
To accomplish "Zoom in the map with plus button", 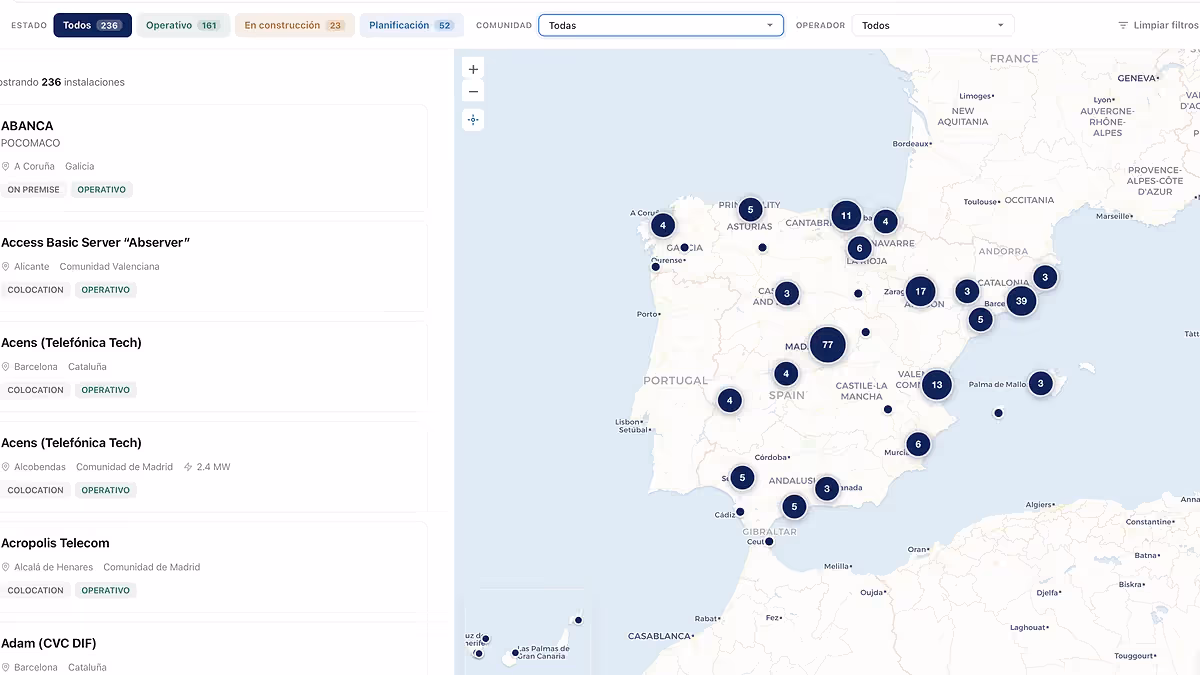I will coord(473,69).
